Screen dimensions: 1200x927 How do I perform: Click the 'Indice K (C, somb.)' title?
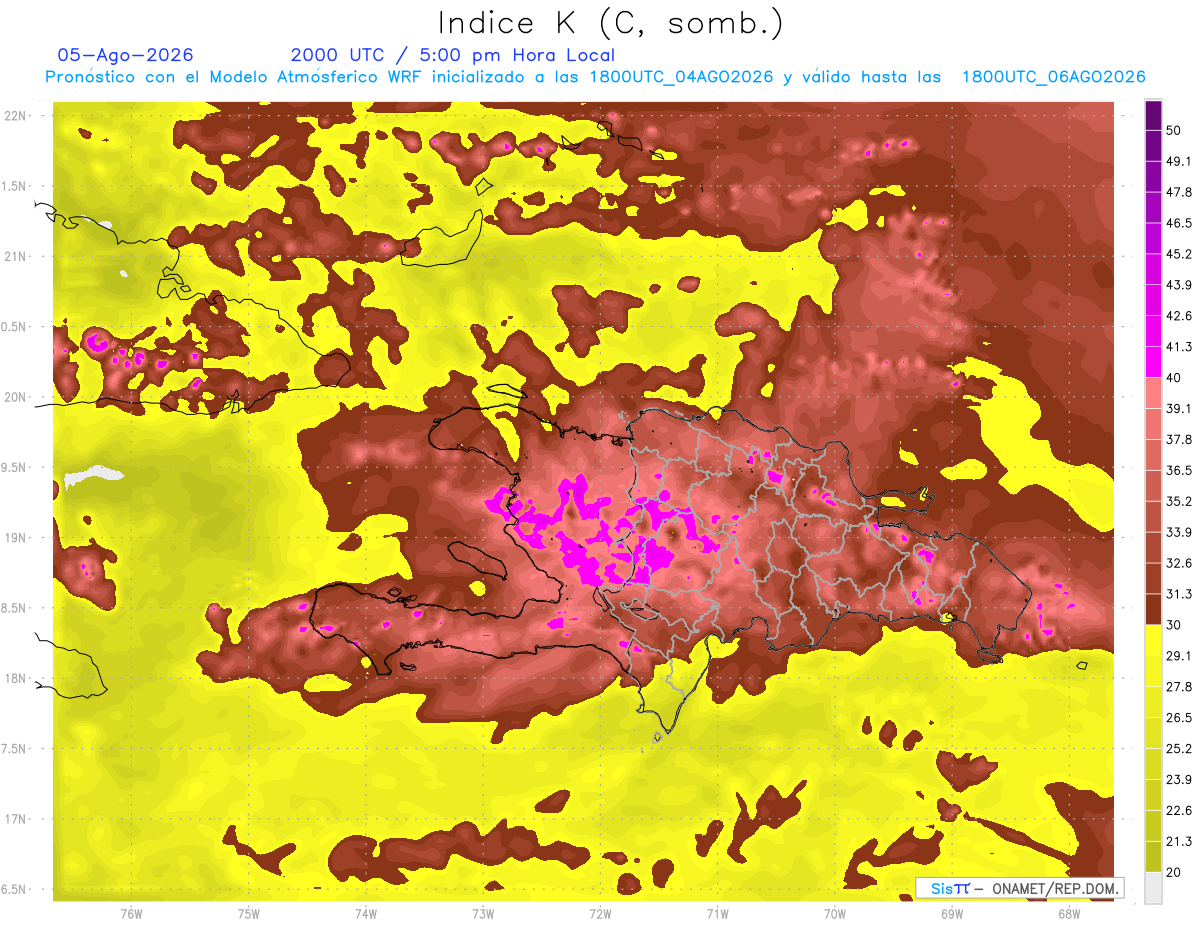pyautogui.click(x=611, y=22)
